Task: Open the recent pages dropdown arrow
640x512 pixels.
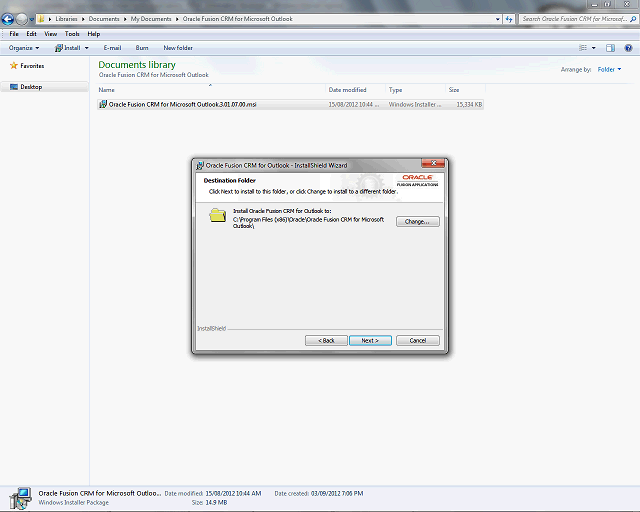Action: (31, 19)
